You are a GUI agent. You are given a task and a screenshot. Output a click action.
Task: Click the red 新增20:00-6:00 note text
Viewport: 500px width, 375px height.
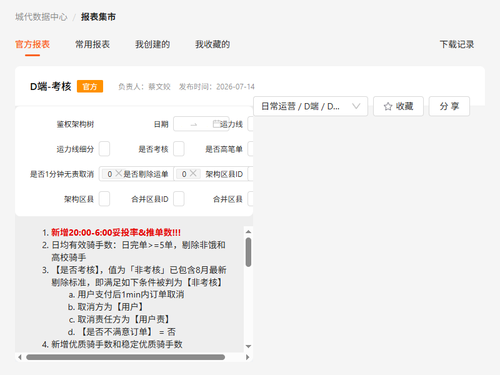click(116, 232)
